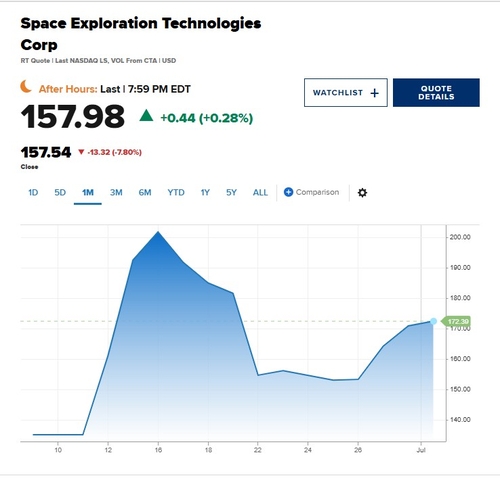Show ALL historical chart data
Image resolution: width=500 pixels, height=478 pixels.
(260, 193)
